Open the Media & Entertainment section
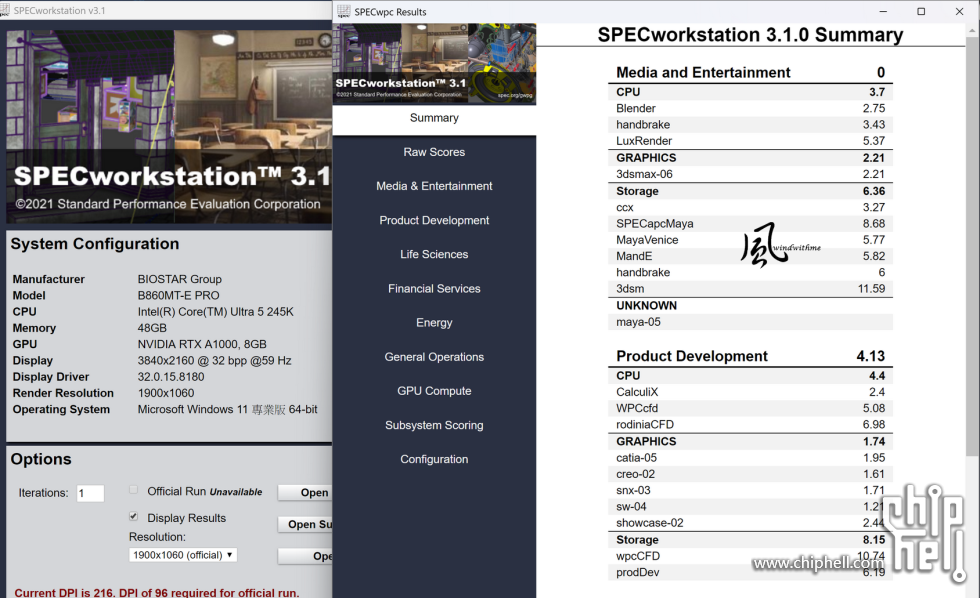980x598 pixels. coord(434,186)
